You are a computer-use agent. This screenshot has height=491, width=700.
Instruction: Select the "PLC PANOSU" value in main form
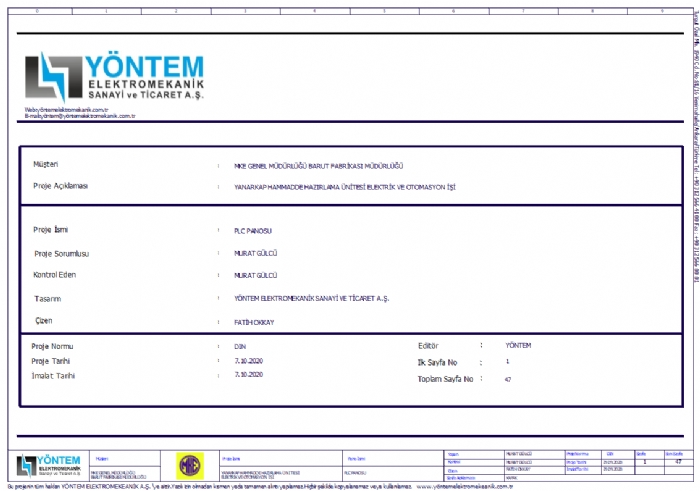pos(253,231)
